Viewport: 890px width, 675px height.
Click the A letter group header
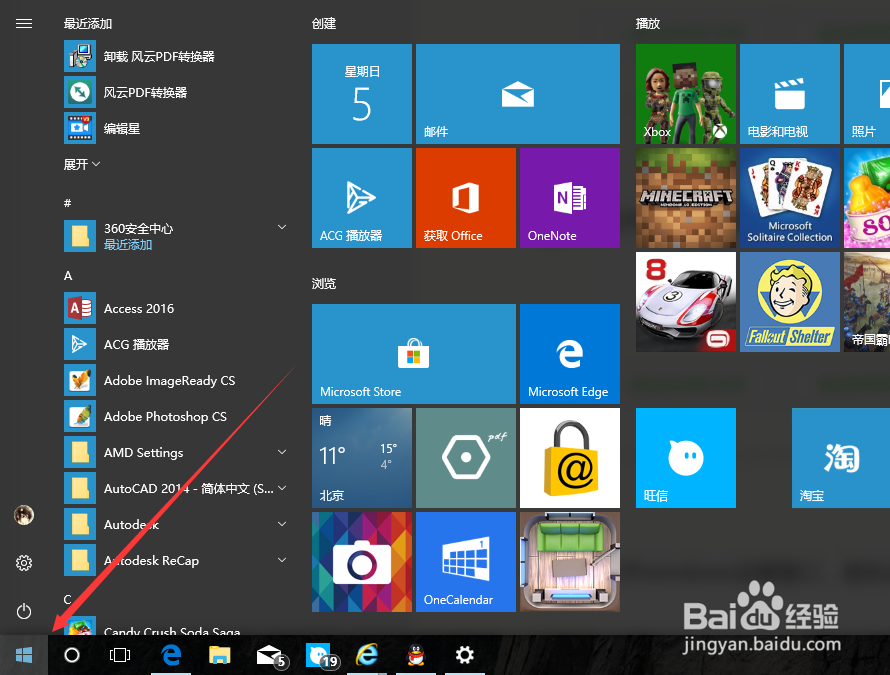tap(68, 275)
